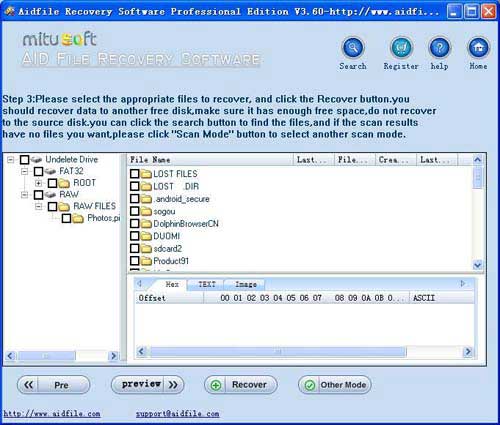The width and height of the screenshot is (500, 425).
Task: Click the preview button
Action: 147,385
